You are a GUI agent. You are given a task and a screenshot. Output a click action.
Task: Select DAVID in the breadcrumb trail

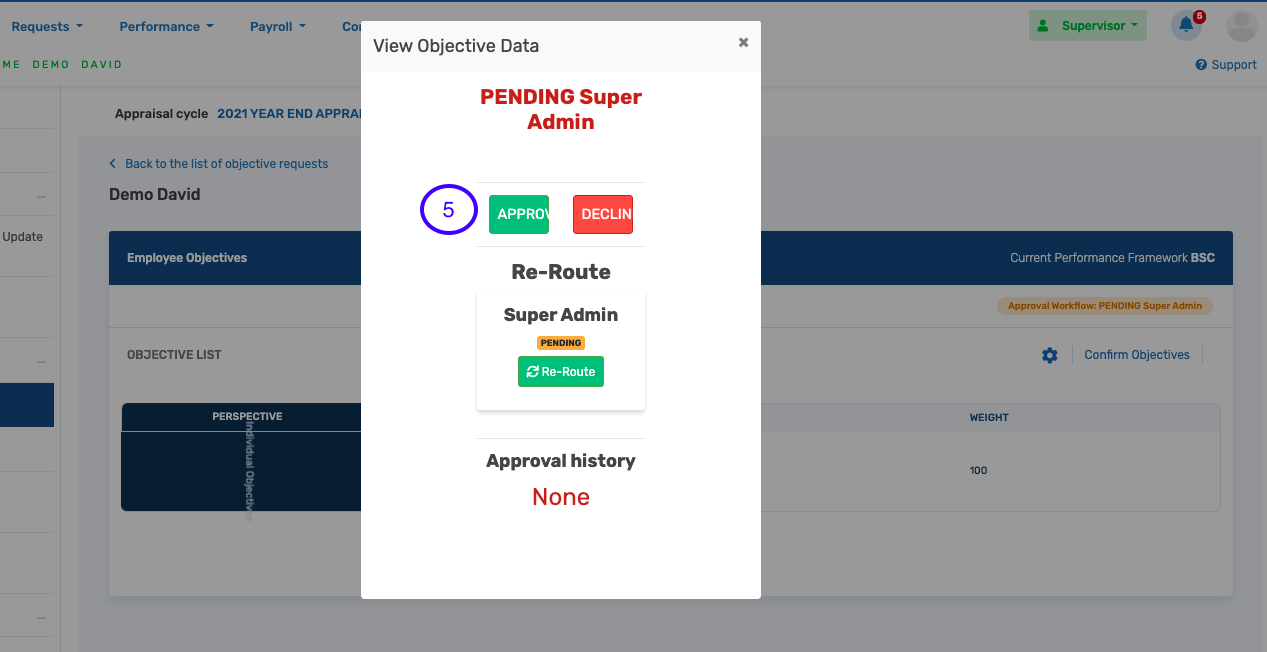coord(101,64)
